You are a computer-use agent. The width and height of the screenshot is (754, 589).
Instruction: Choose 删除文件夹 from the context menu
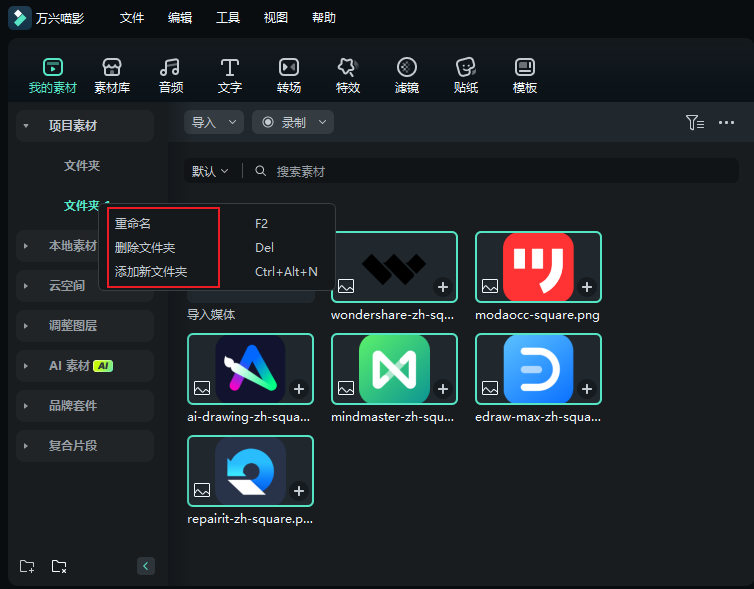pos(216,248)
